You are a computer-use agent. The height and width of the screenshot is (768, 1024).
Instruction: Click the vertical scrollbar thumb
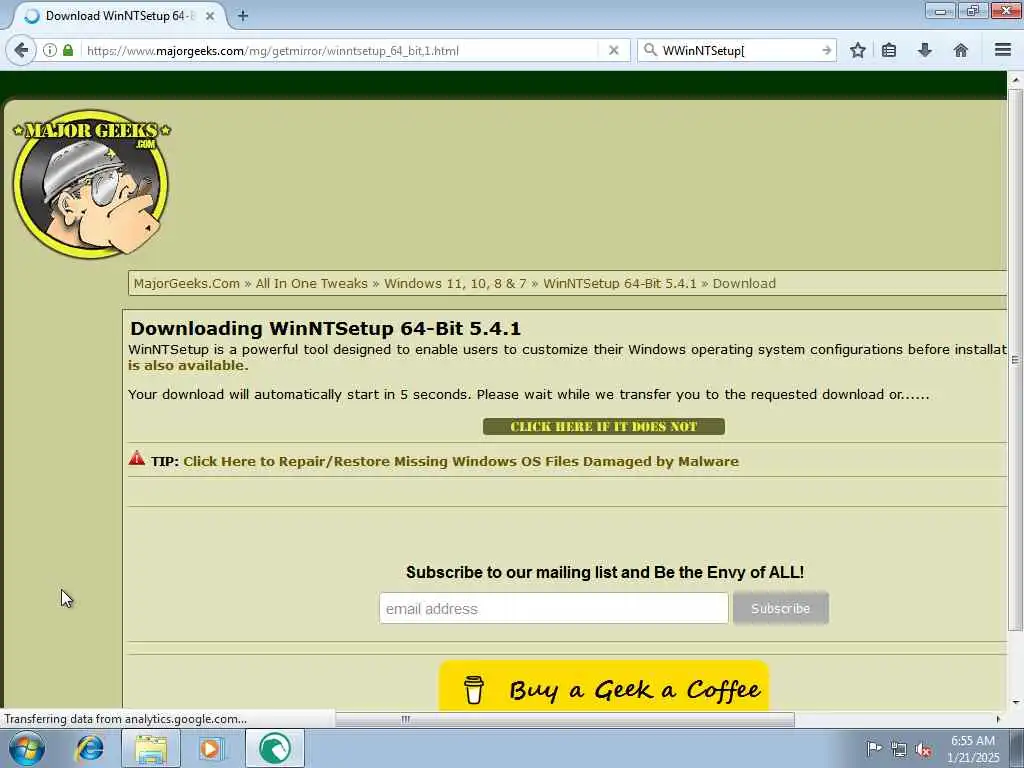(1015, 359)
